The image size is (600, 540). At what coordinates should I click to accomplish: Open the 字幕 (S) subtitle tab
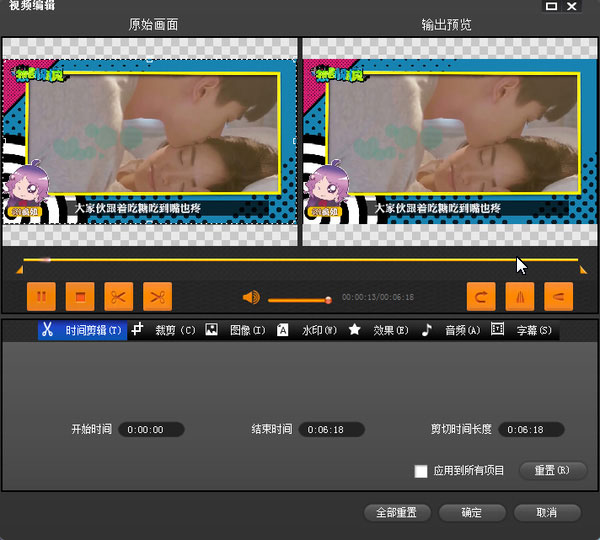[522, 330]
